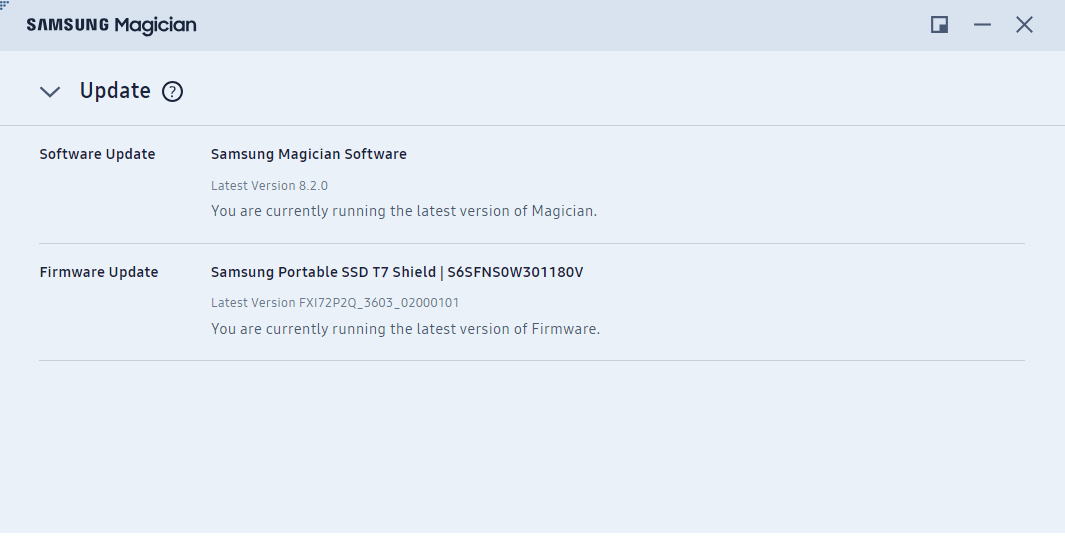Click the serial number S6SFNS0W301180V
1065x555 pixels.
point(513,272)
